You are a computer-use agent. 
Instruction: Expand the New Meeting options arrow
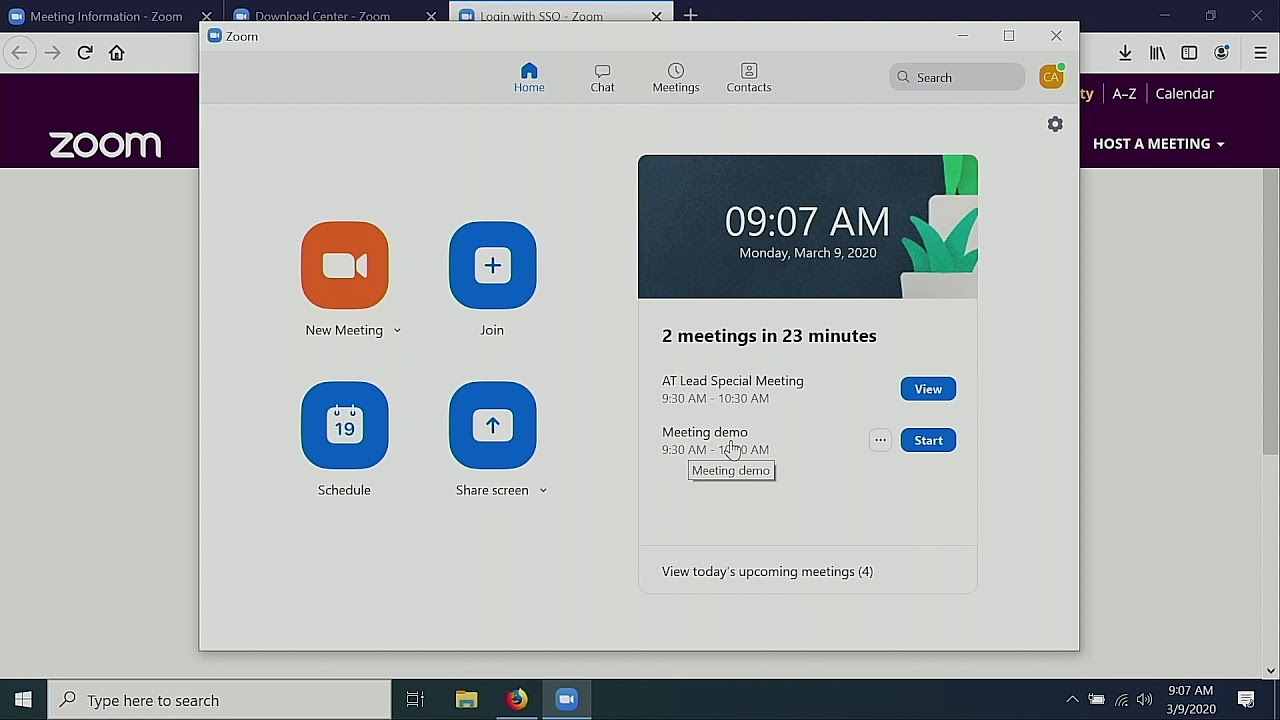[397, 330]
